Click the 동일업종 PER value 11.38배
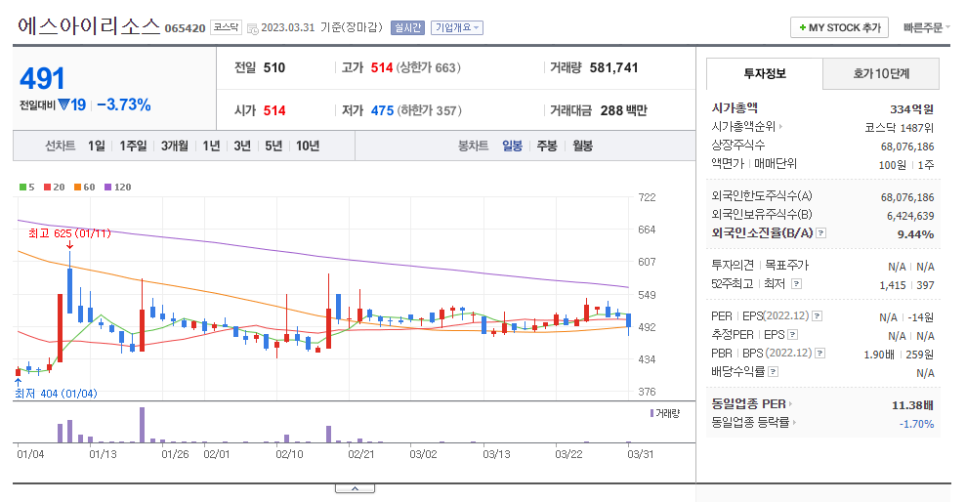 (x=913, y=405)
